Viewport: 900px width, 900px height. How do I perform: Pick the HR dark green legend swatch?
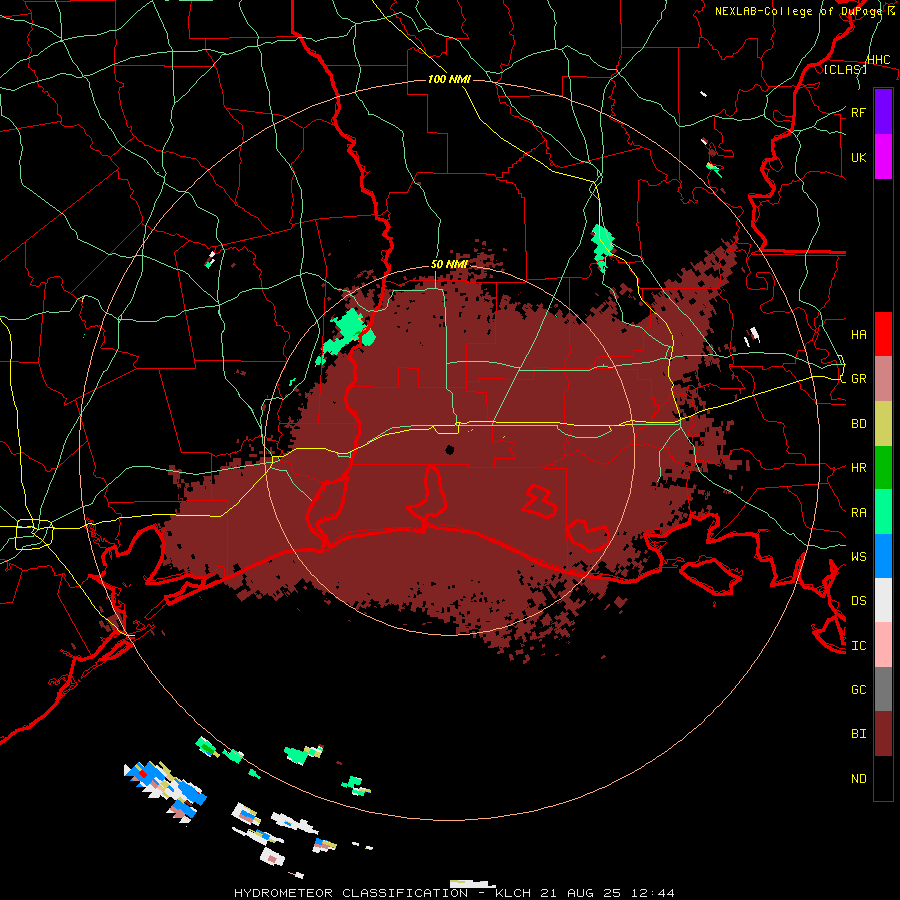(x=883, y=468)
